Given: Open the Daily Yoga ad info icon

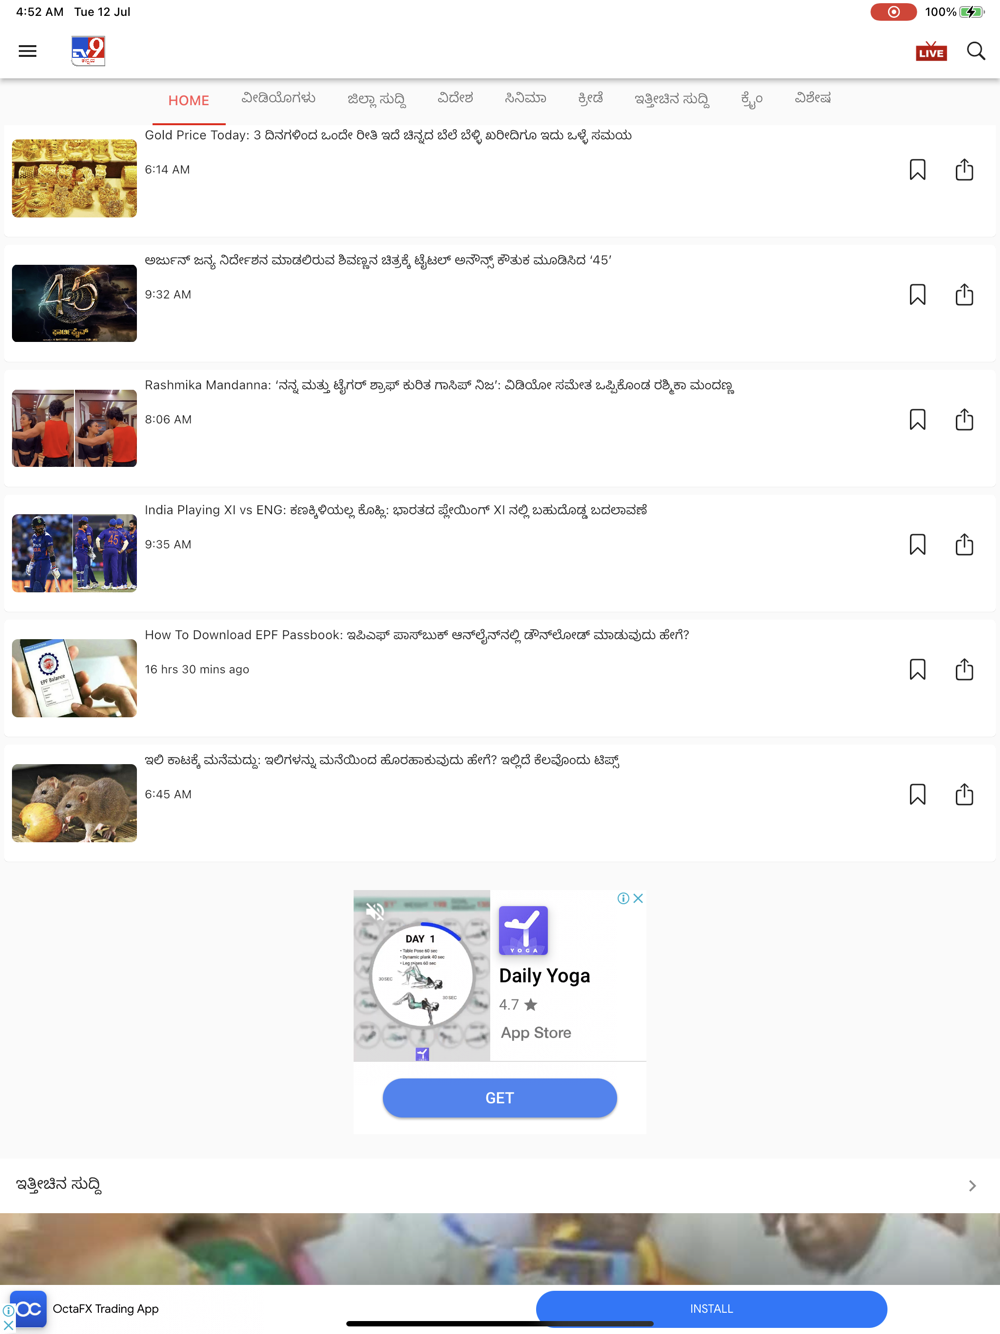Looking at the screenshot, I should tap(623, 898).
